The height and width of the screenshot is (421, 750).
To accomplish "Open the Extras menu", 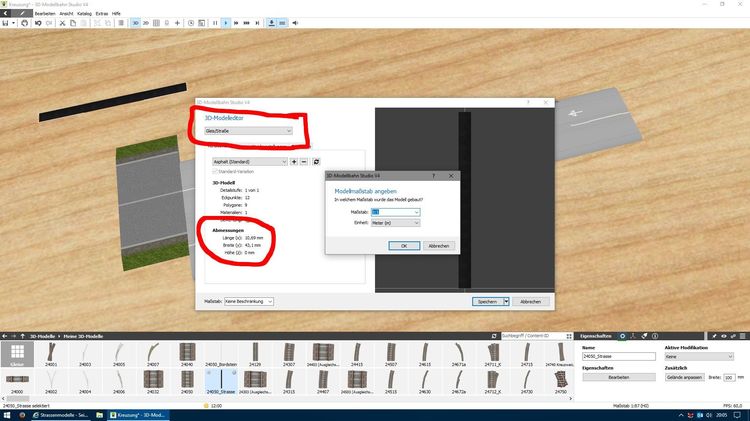I will tap(102, 13).
